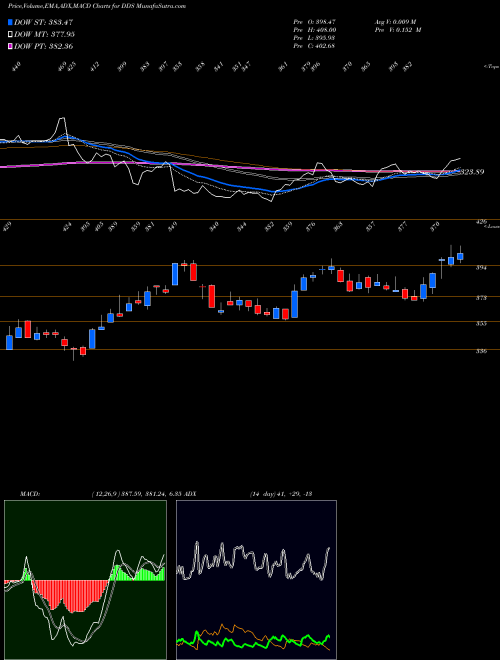Viewport: 500px width, 660px height.
Task: Click the blue DOW ST legend swatch
Action: pyautogui.click(x=10, y=22)
